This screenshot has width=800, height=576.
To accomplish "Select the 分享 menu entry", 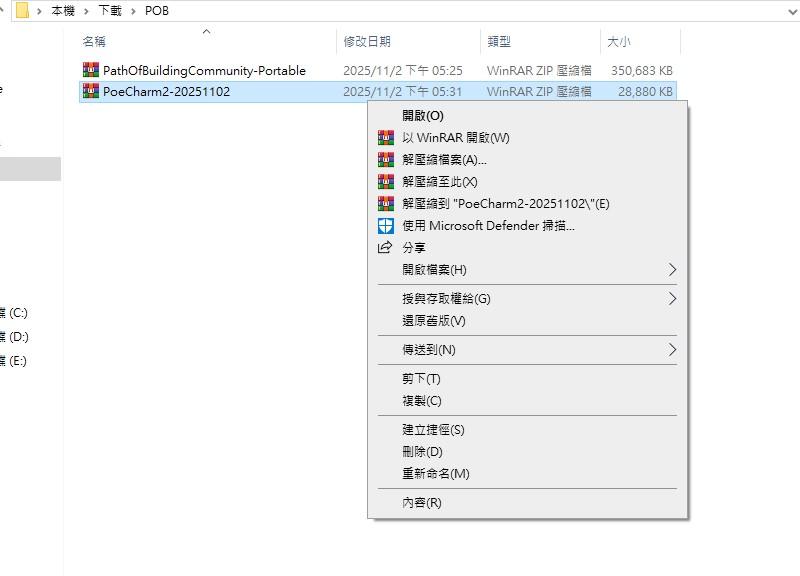I will click(x=528, y=247).
